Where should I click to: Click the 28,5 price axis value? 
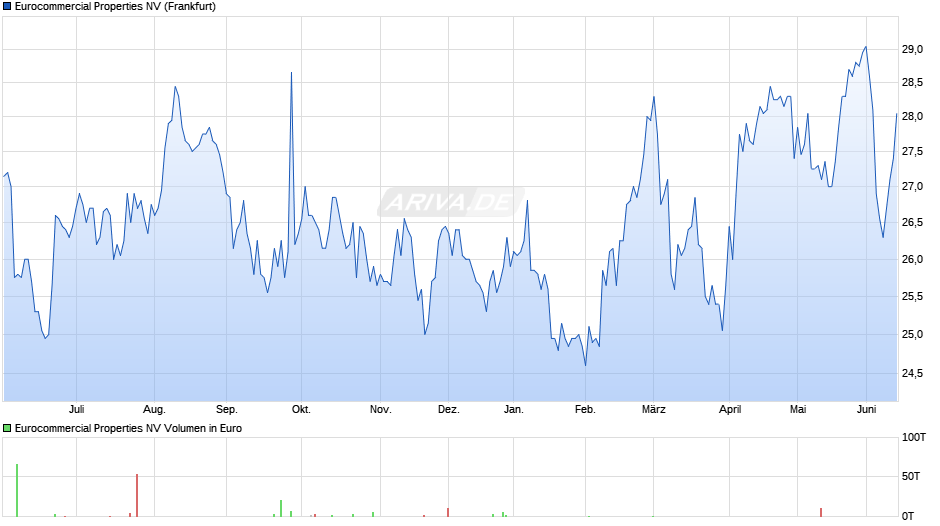point(912,82)
